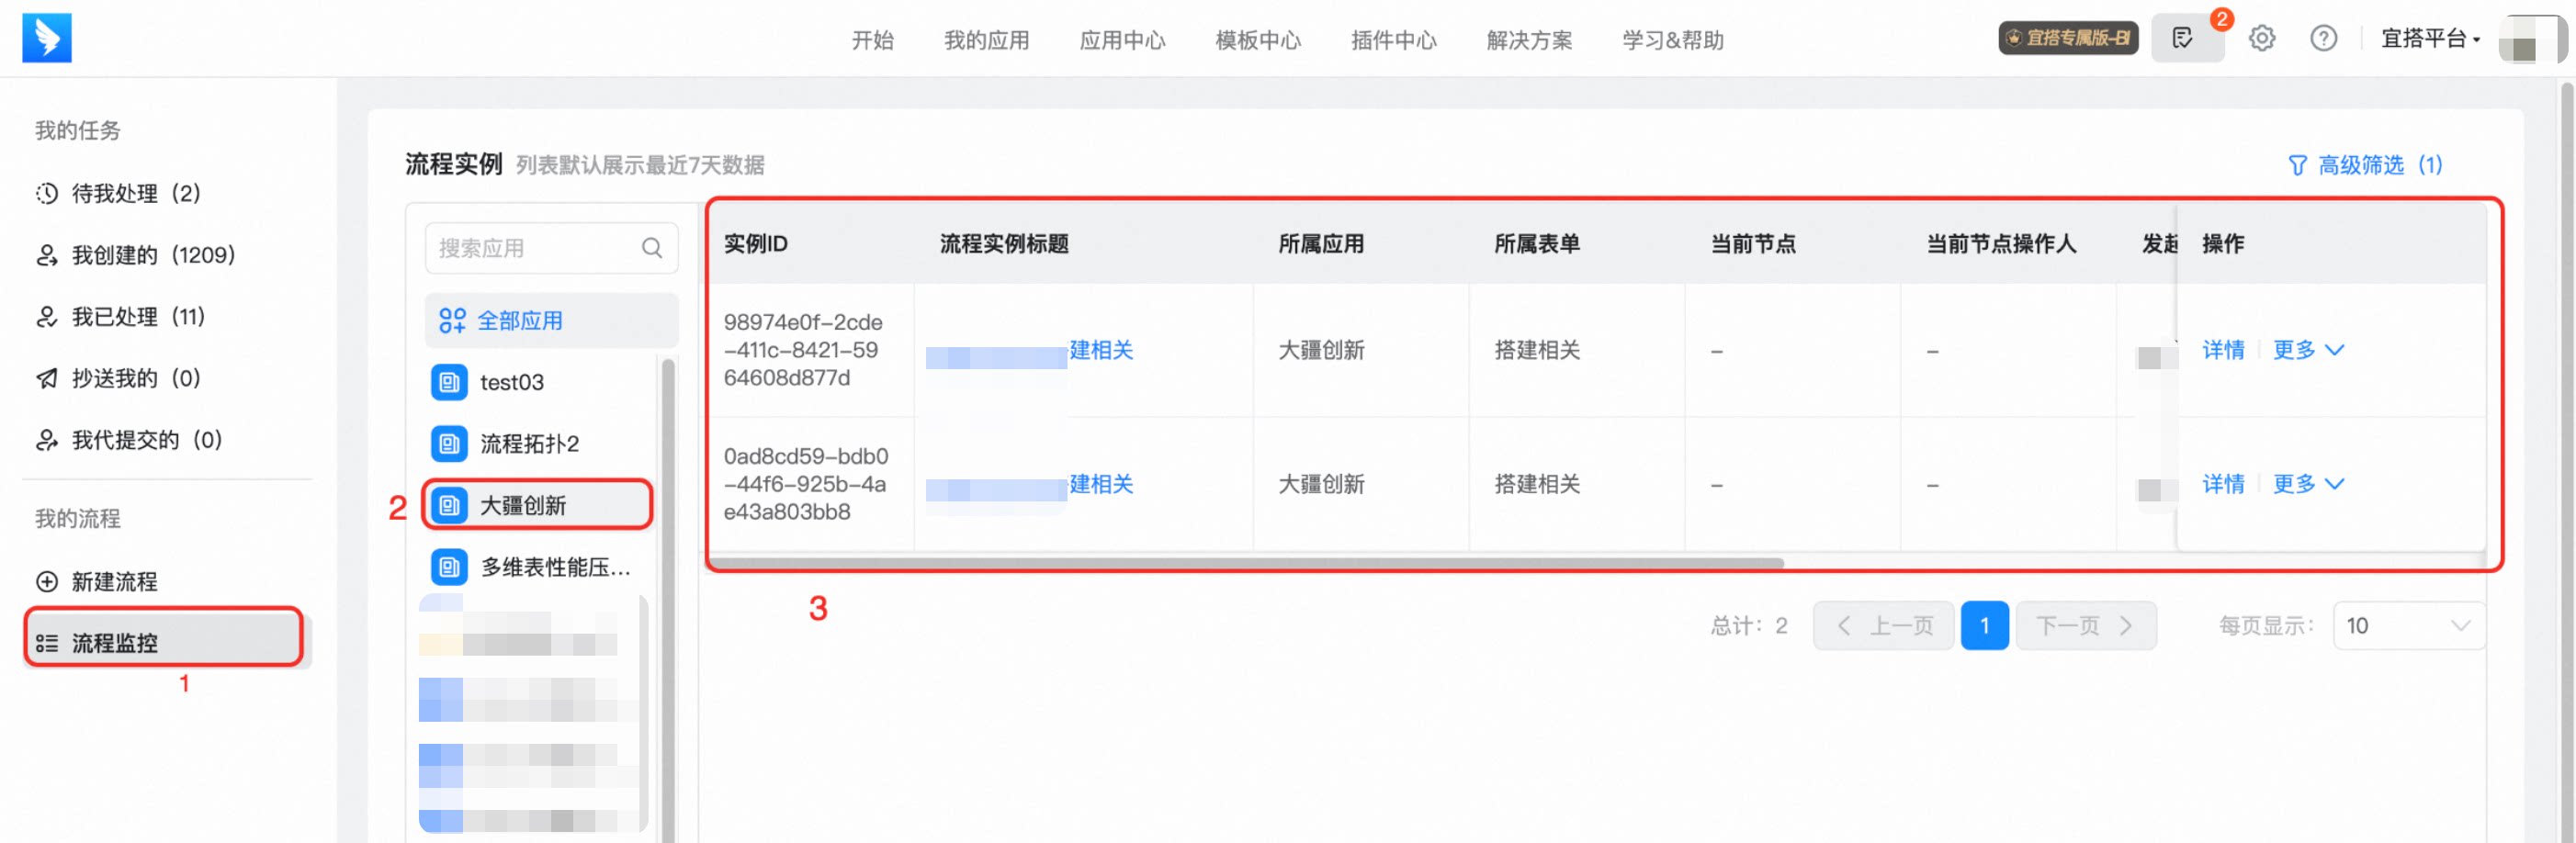
Task: Click the 新建流程 plus icon
Action: 47,581
